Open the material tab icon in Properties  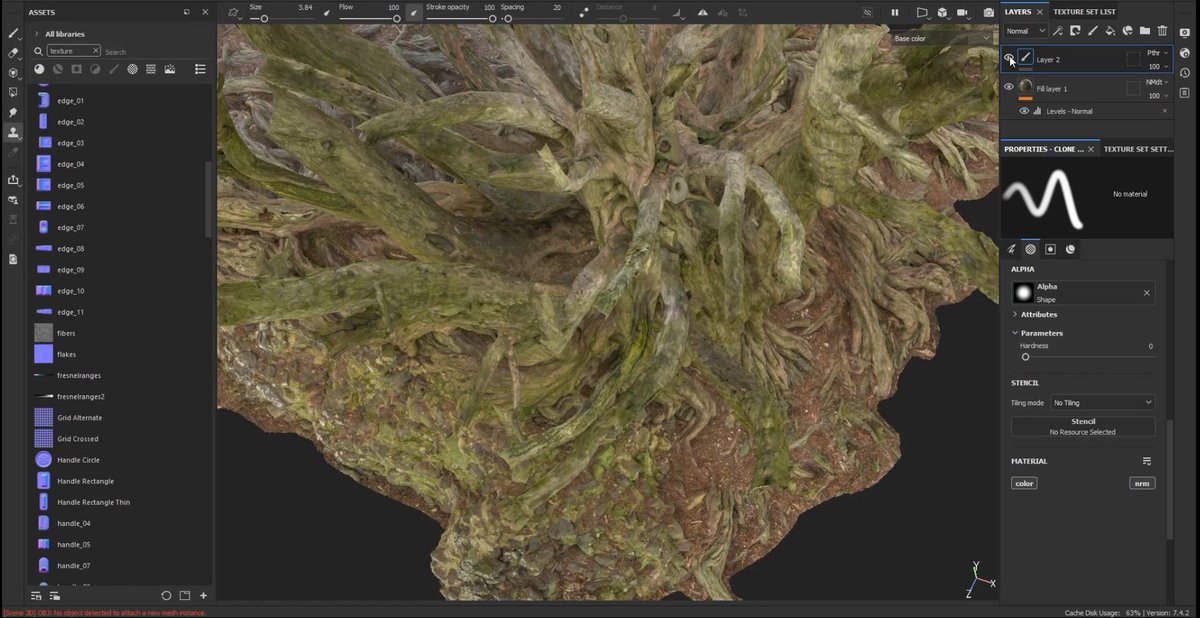[1070, 249]
